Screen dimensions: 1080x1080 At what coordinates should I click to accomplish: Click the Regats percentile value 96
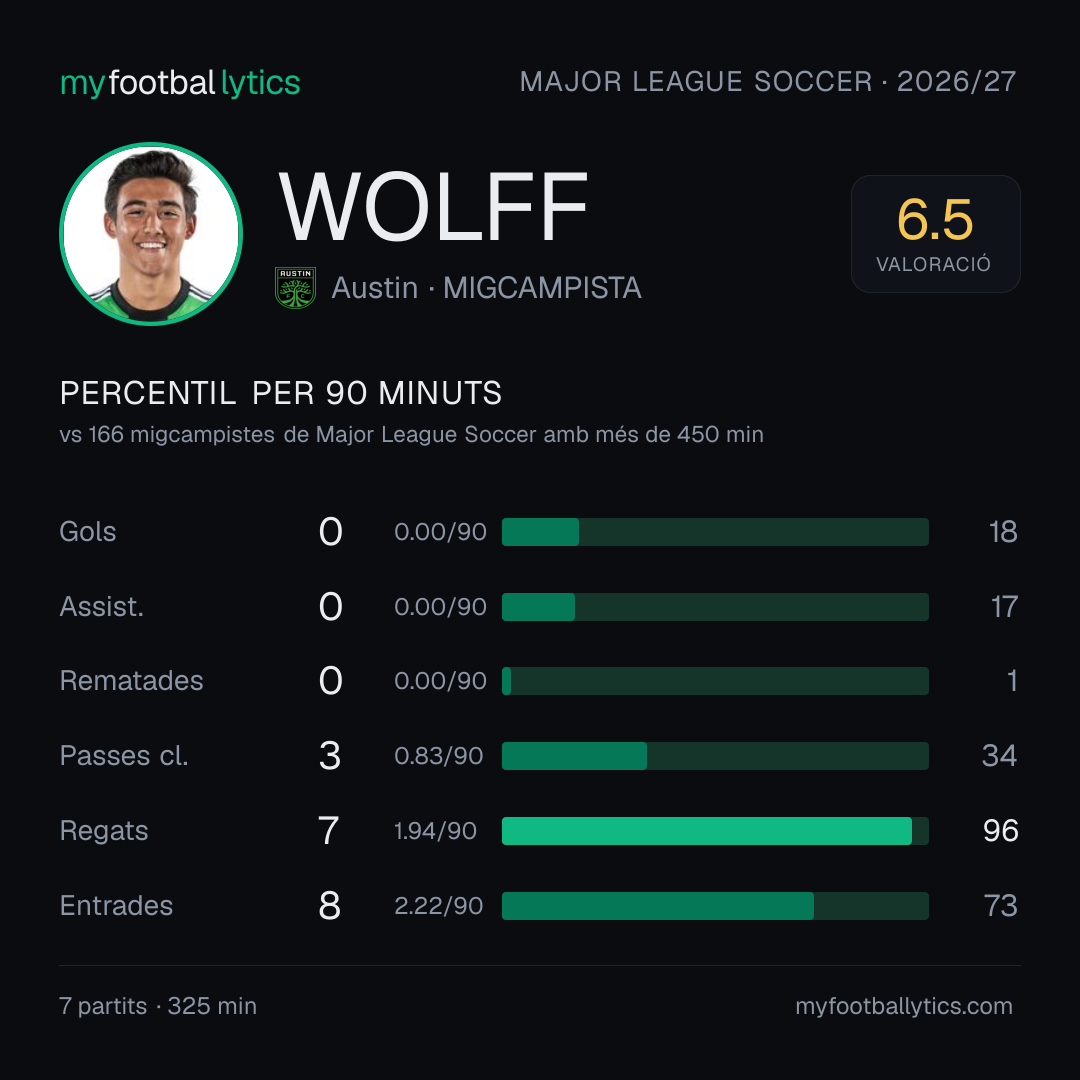1001,831
